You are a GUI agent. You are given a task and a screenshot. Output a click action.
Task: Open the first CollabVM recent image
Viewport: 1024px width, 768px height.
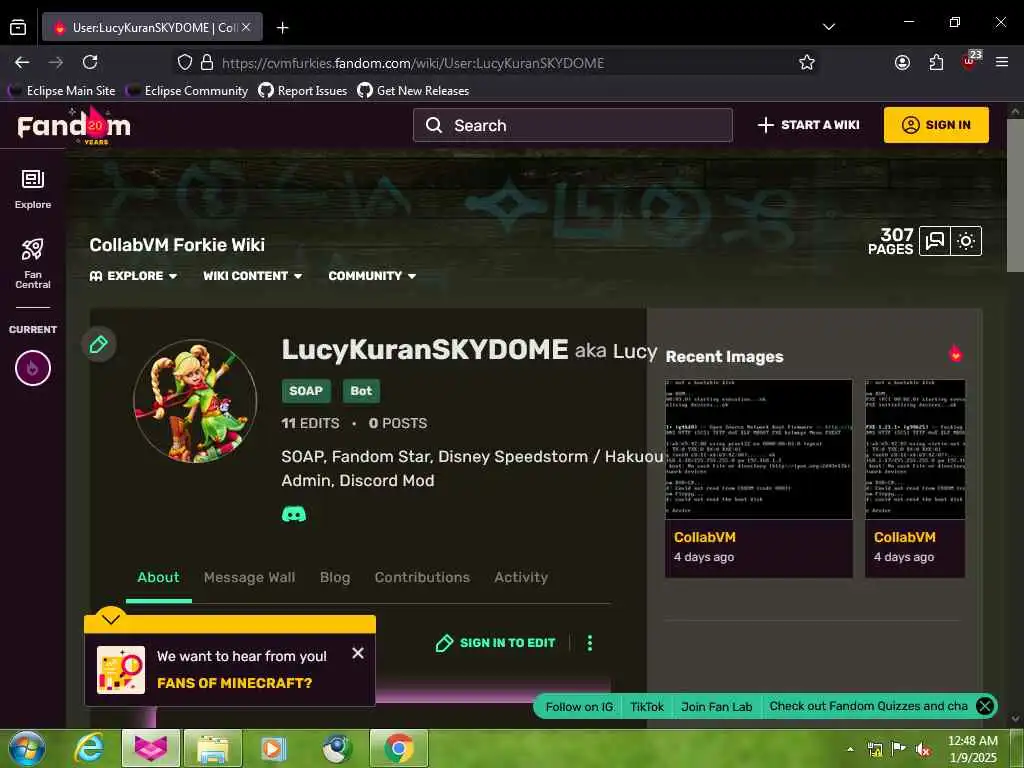point(759,478)
